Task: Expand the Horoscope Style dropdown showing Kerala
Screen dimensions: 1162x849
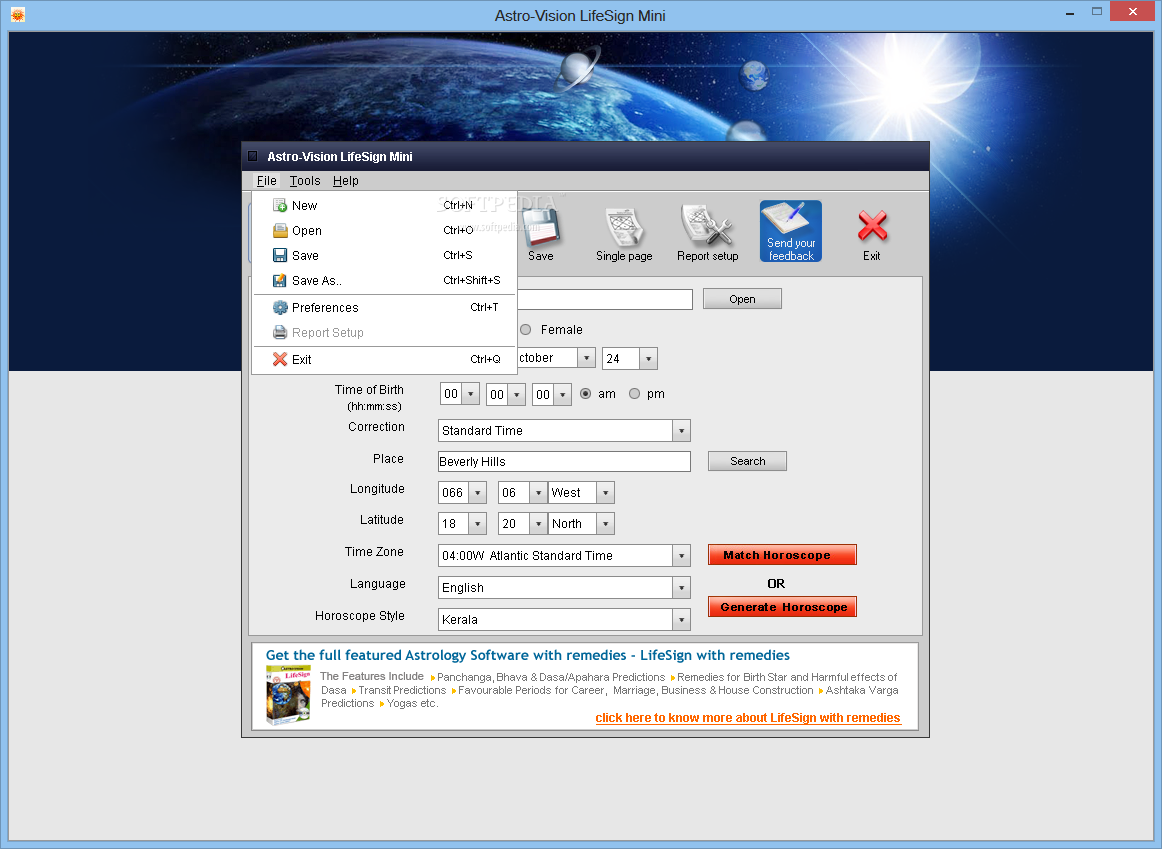Action: coord(681,619)
